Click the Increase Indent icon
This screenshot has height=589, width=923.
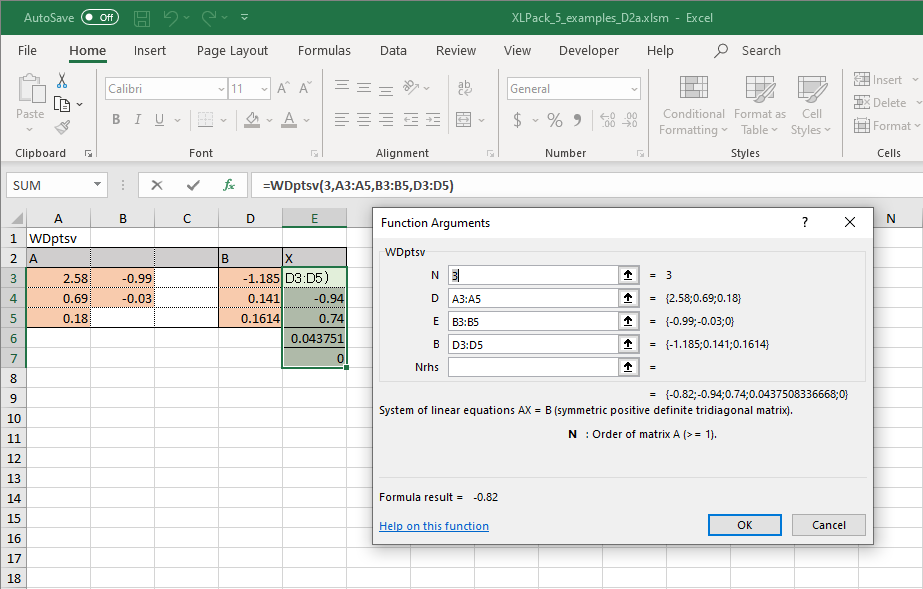433,120
